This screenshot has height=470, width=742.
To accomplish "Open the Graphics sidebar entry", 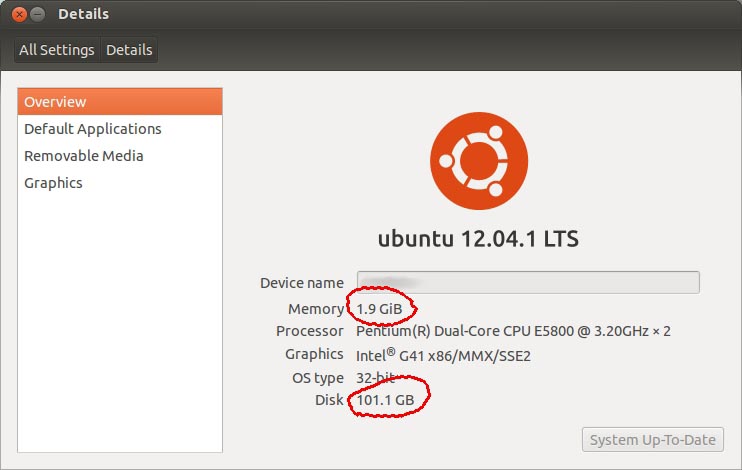I will 53,183.
